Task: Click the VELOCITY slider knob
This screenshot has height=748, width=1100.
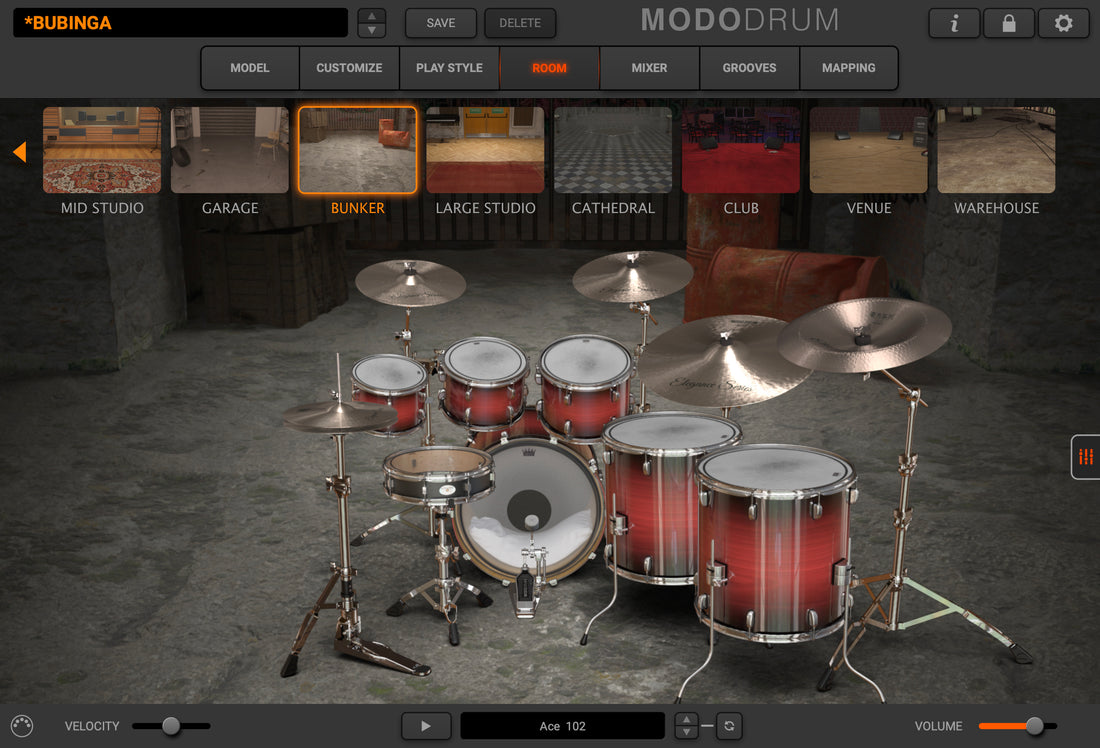Action: (171, 726)
